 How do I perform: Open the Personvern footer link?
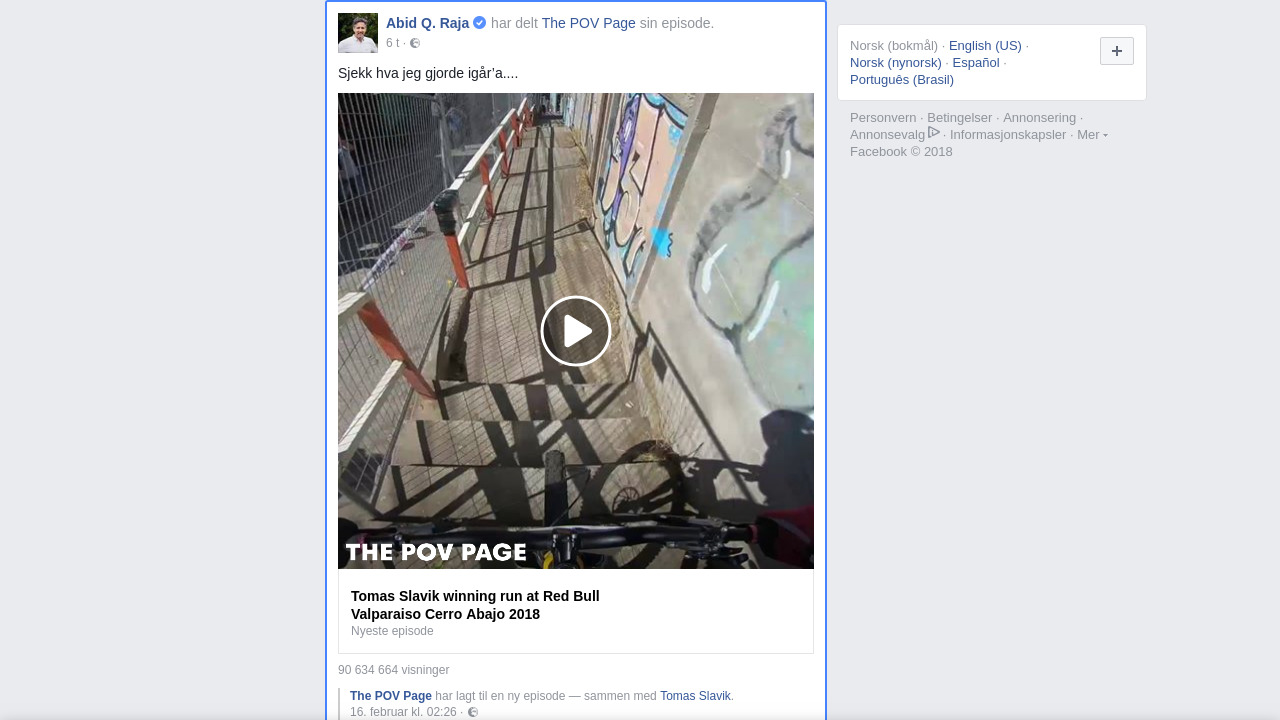coord(883,117)
